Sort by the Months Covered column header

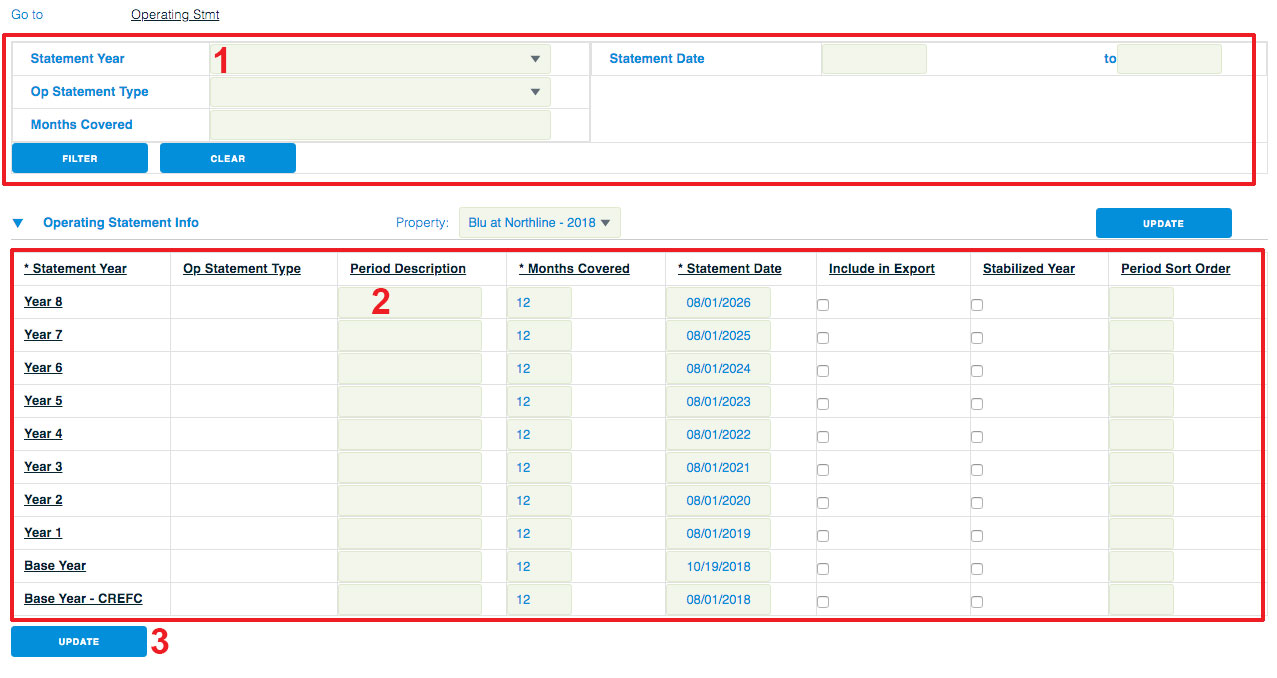click(574, 269)
